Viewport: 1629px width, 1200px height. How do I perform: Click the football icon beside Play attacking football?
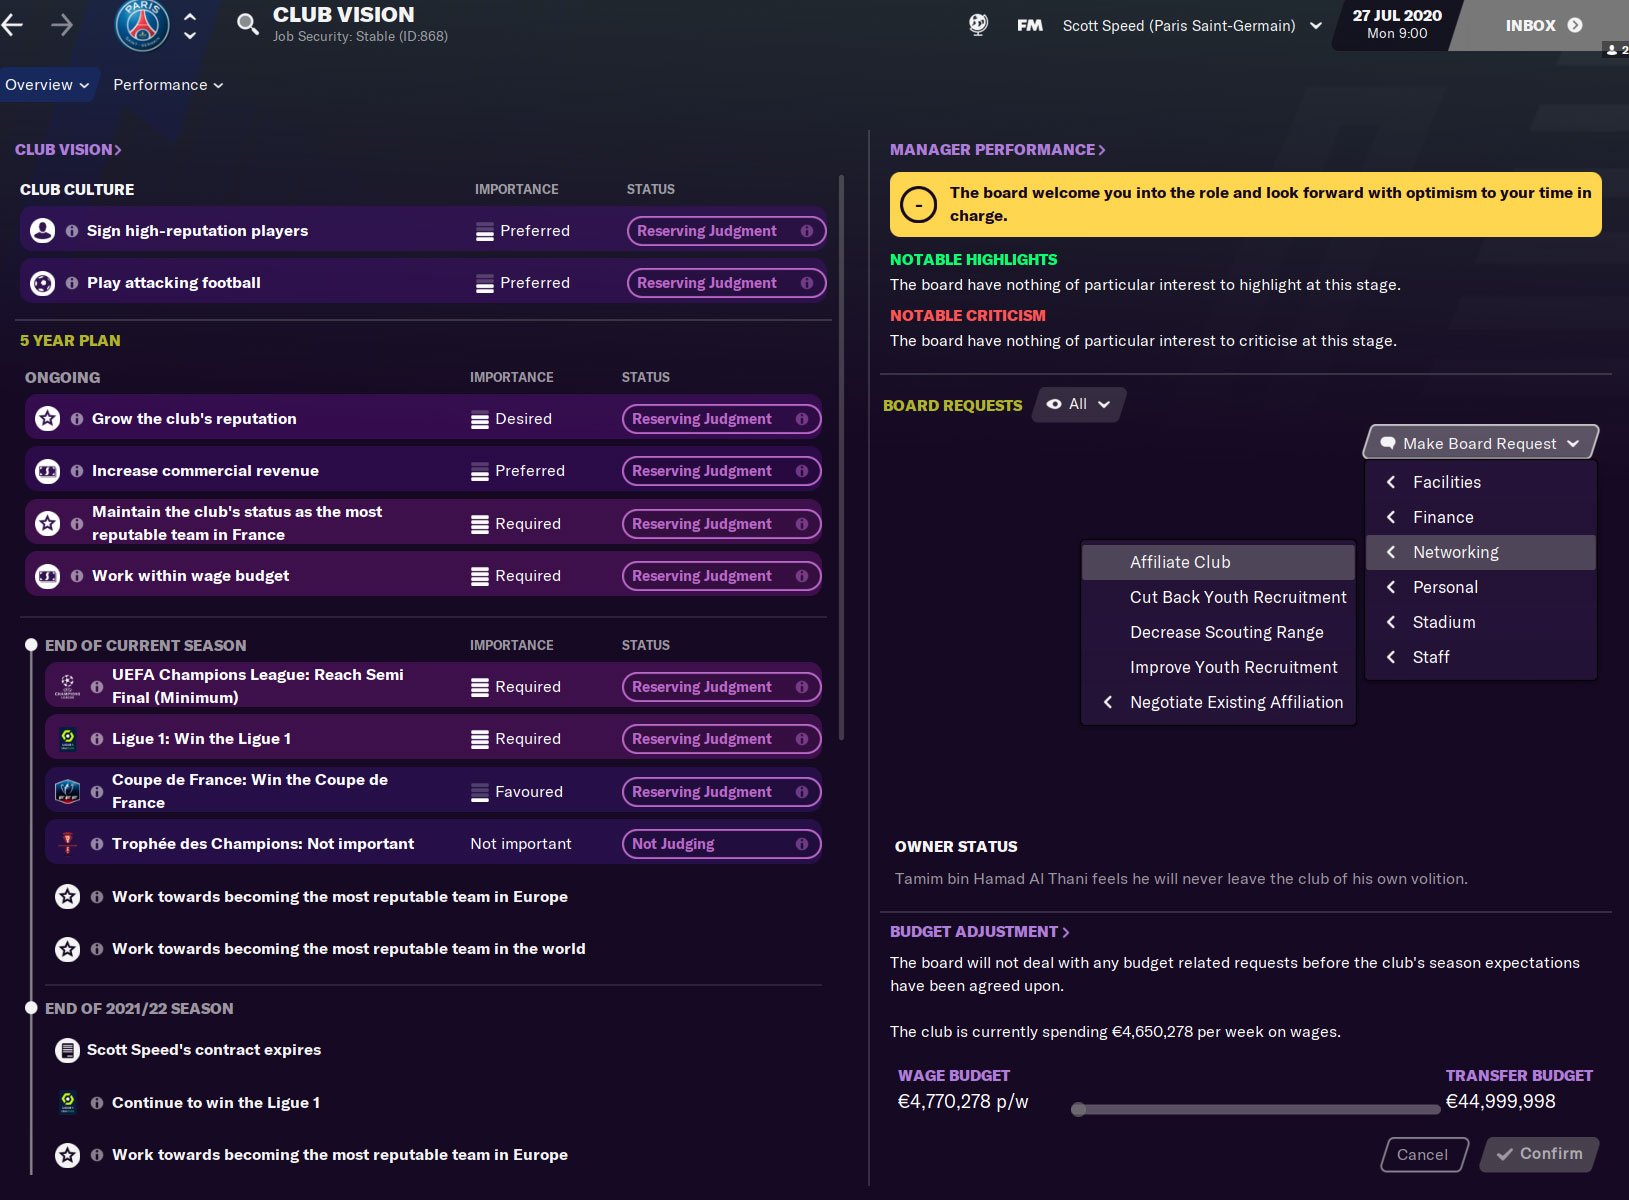coord(42,282)
